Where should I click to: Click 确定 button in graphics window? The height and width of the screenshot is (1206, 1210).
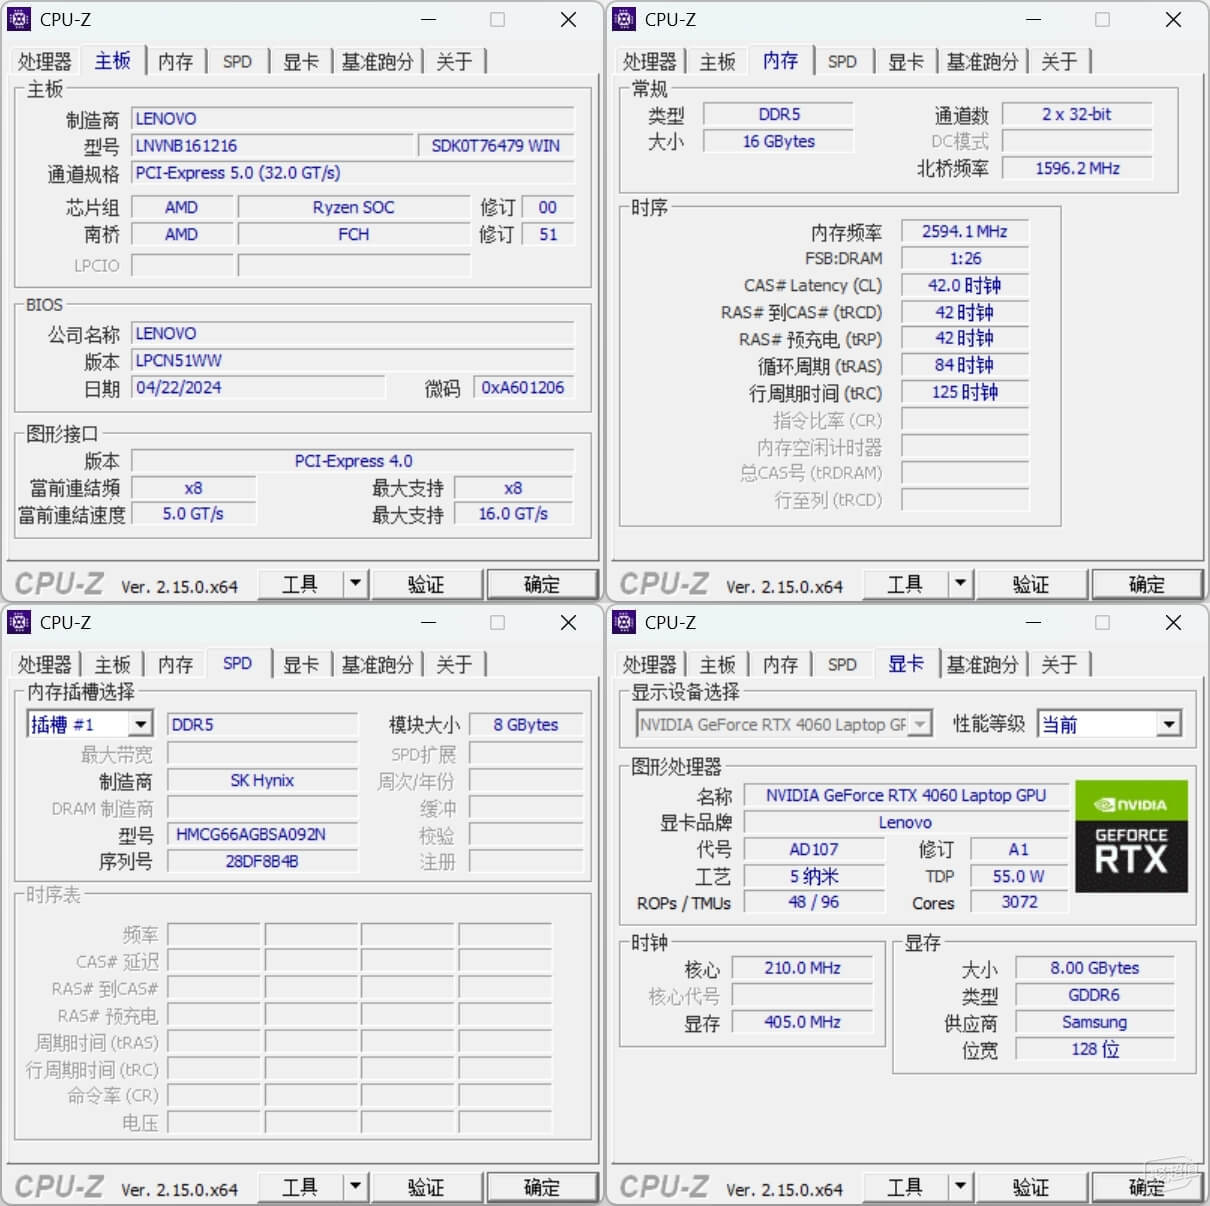(1147, 1186)
